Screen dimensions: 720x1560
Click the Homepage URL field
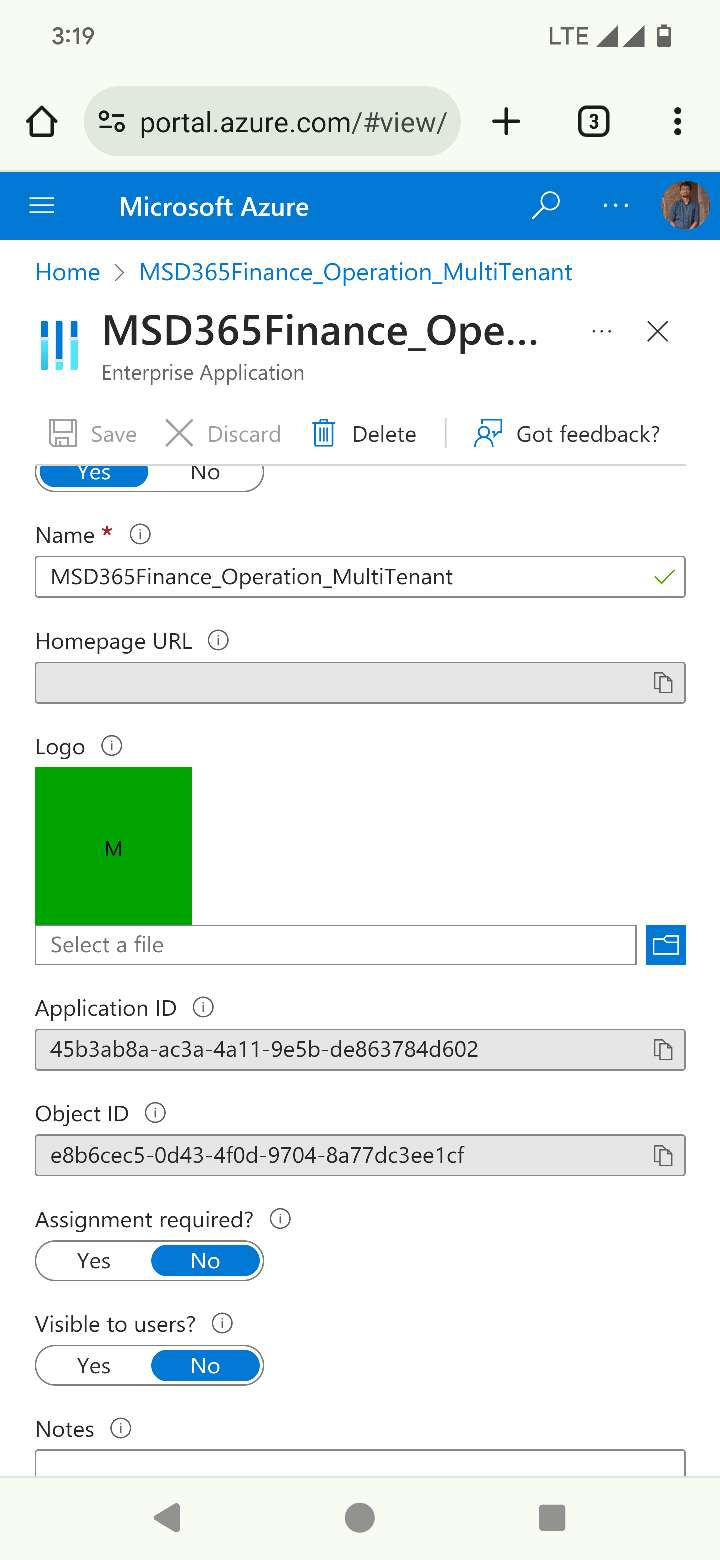coord(360,683)
